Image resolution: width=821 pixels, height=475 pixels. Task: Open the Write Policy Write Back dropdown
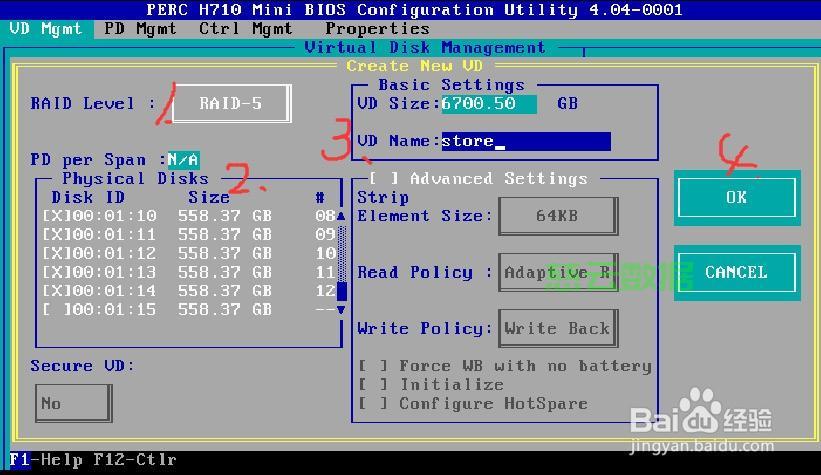(x=556, y=329)
